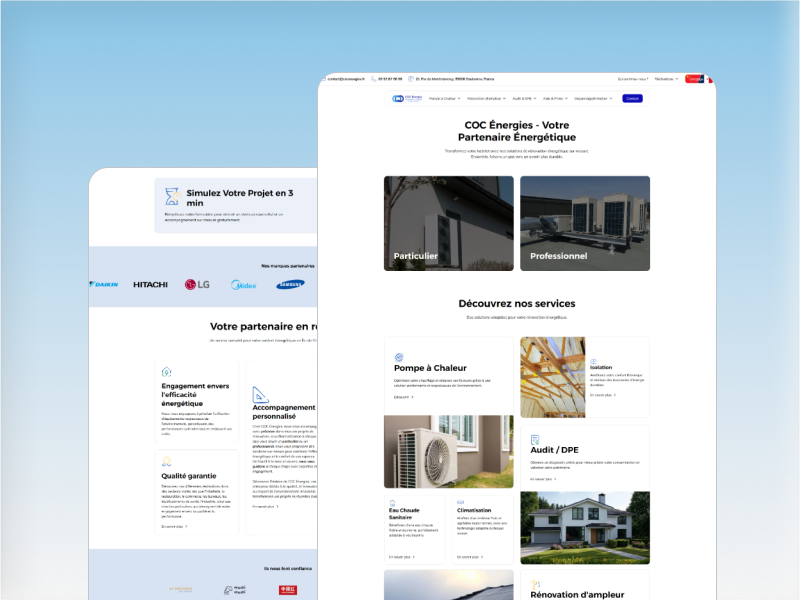This screenshot has width=800, height=600.
Task: Click the Rénovation d'ampleur card title
Action: coord(577,595)
